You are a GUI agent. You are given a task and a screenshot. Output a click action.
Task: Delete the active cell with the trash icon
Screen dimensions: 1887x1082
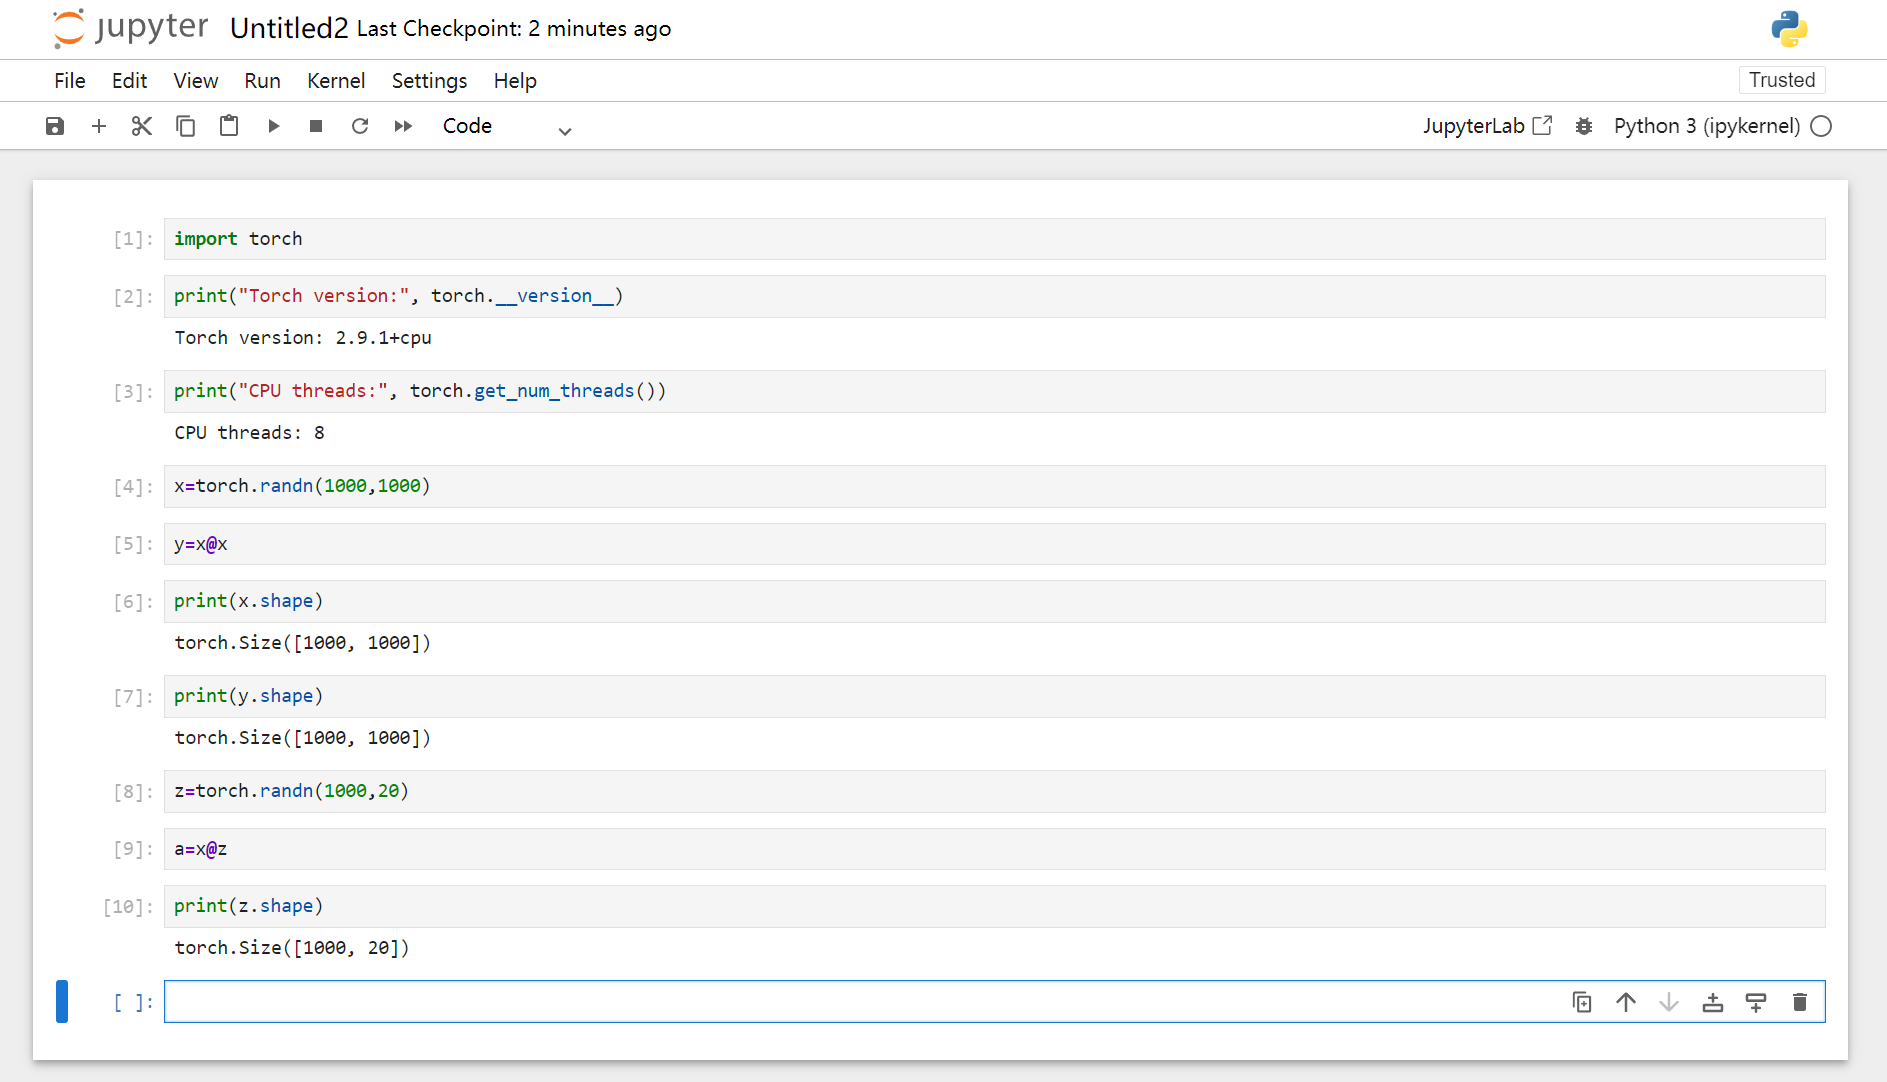[1800, 1002]
